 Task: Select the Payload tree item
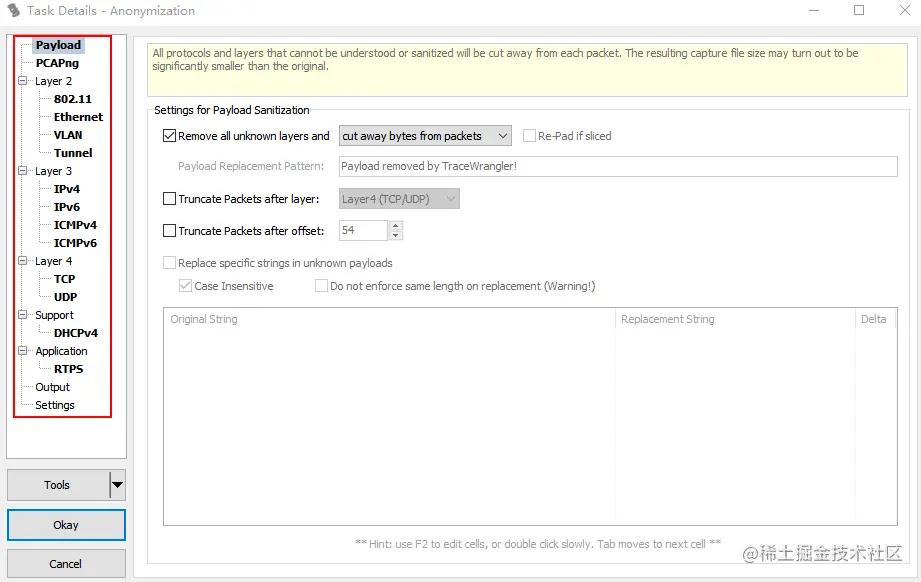point(58,45)
